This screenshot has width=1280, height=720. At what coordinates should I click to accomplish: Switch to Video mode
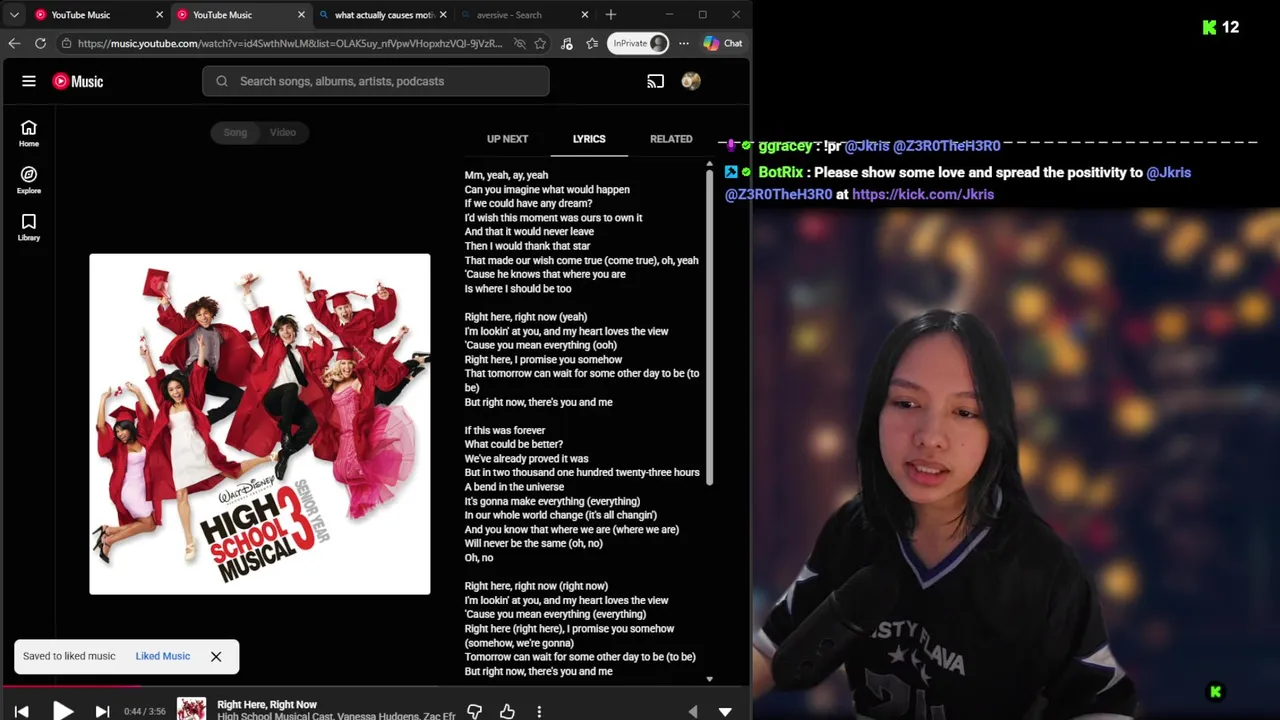[283, 132]
